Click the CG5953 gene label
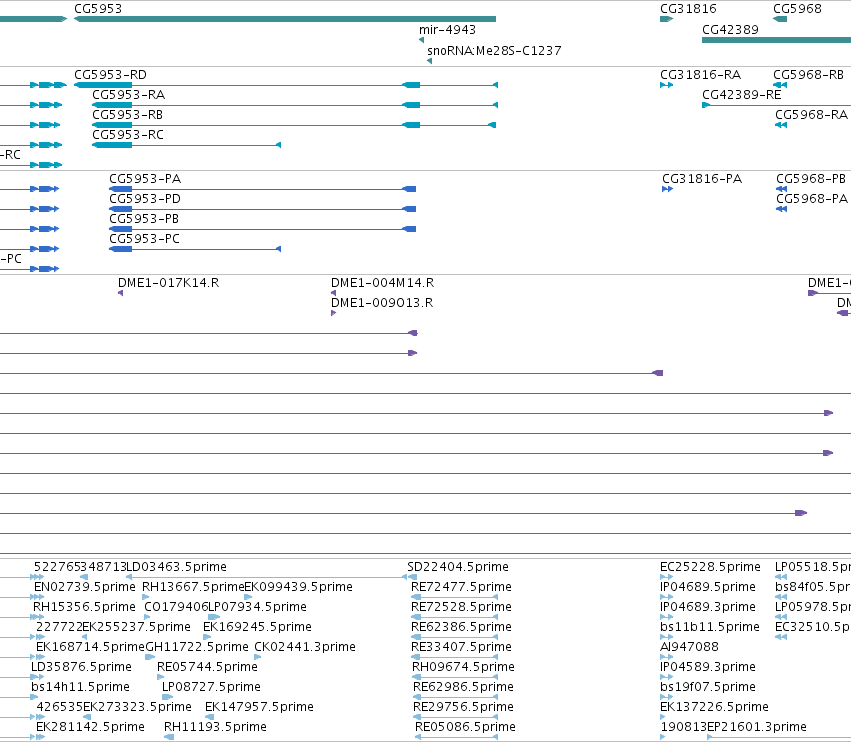 98,9
